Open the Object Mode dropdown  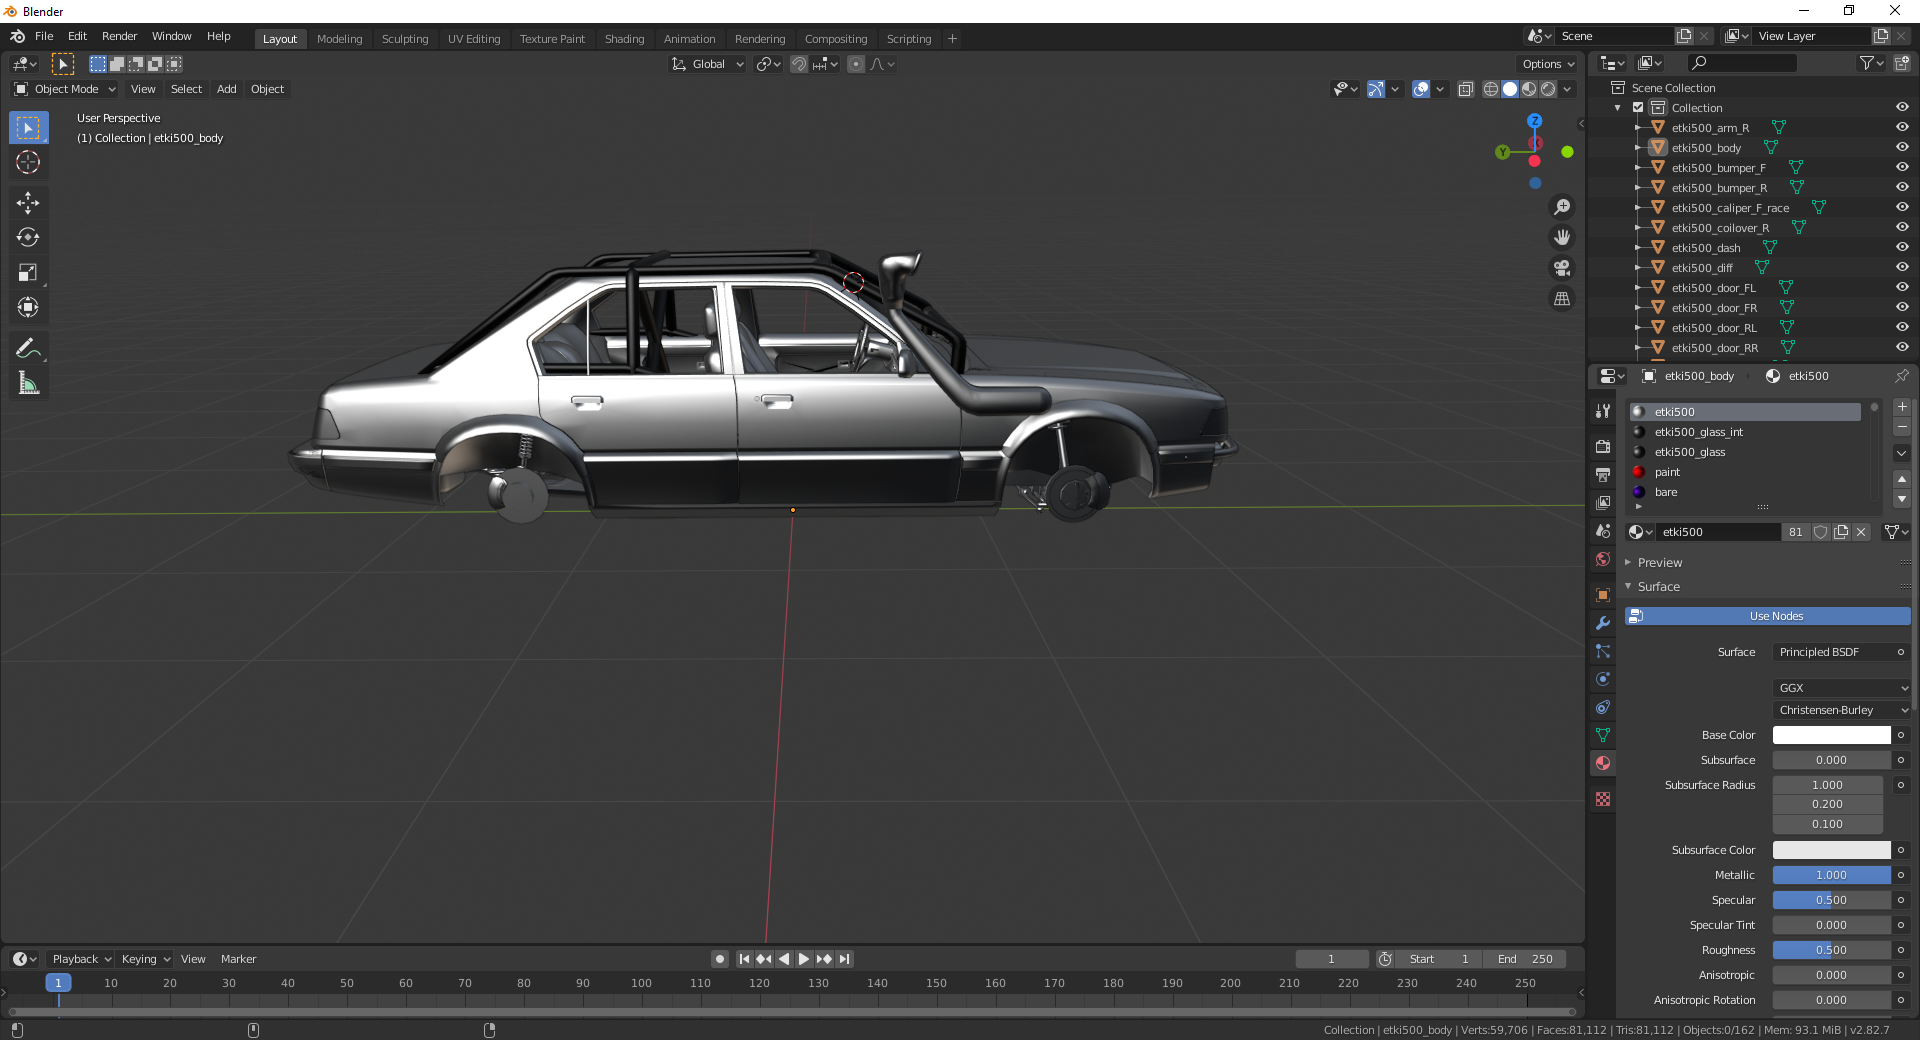click(65, 89)
